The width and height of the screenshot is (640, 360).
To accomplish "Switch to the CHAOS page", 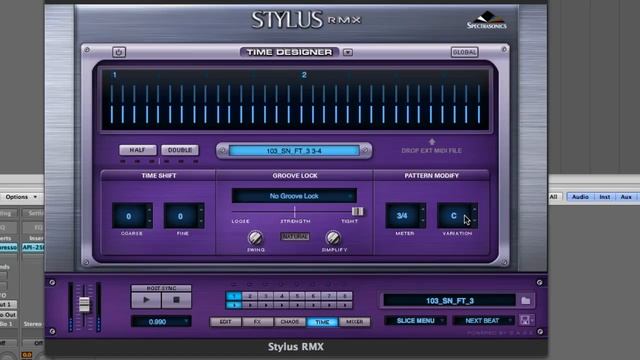I will (x=290, y=322).
